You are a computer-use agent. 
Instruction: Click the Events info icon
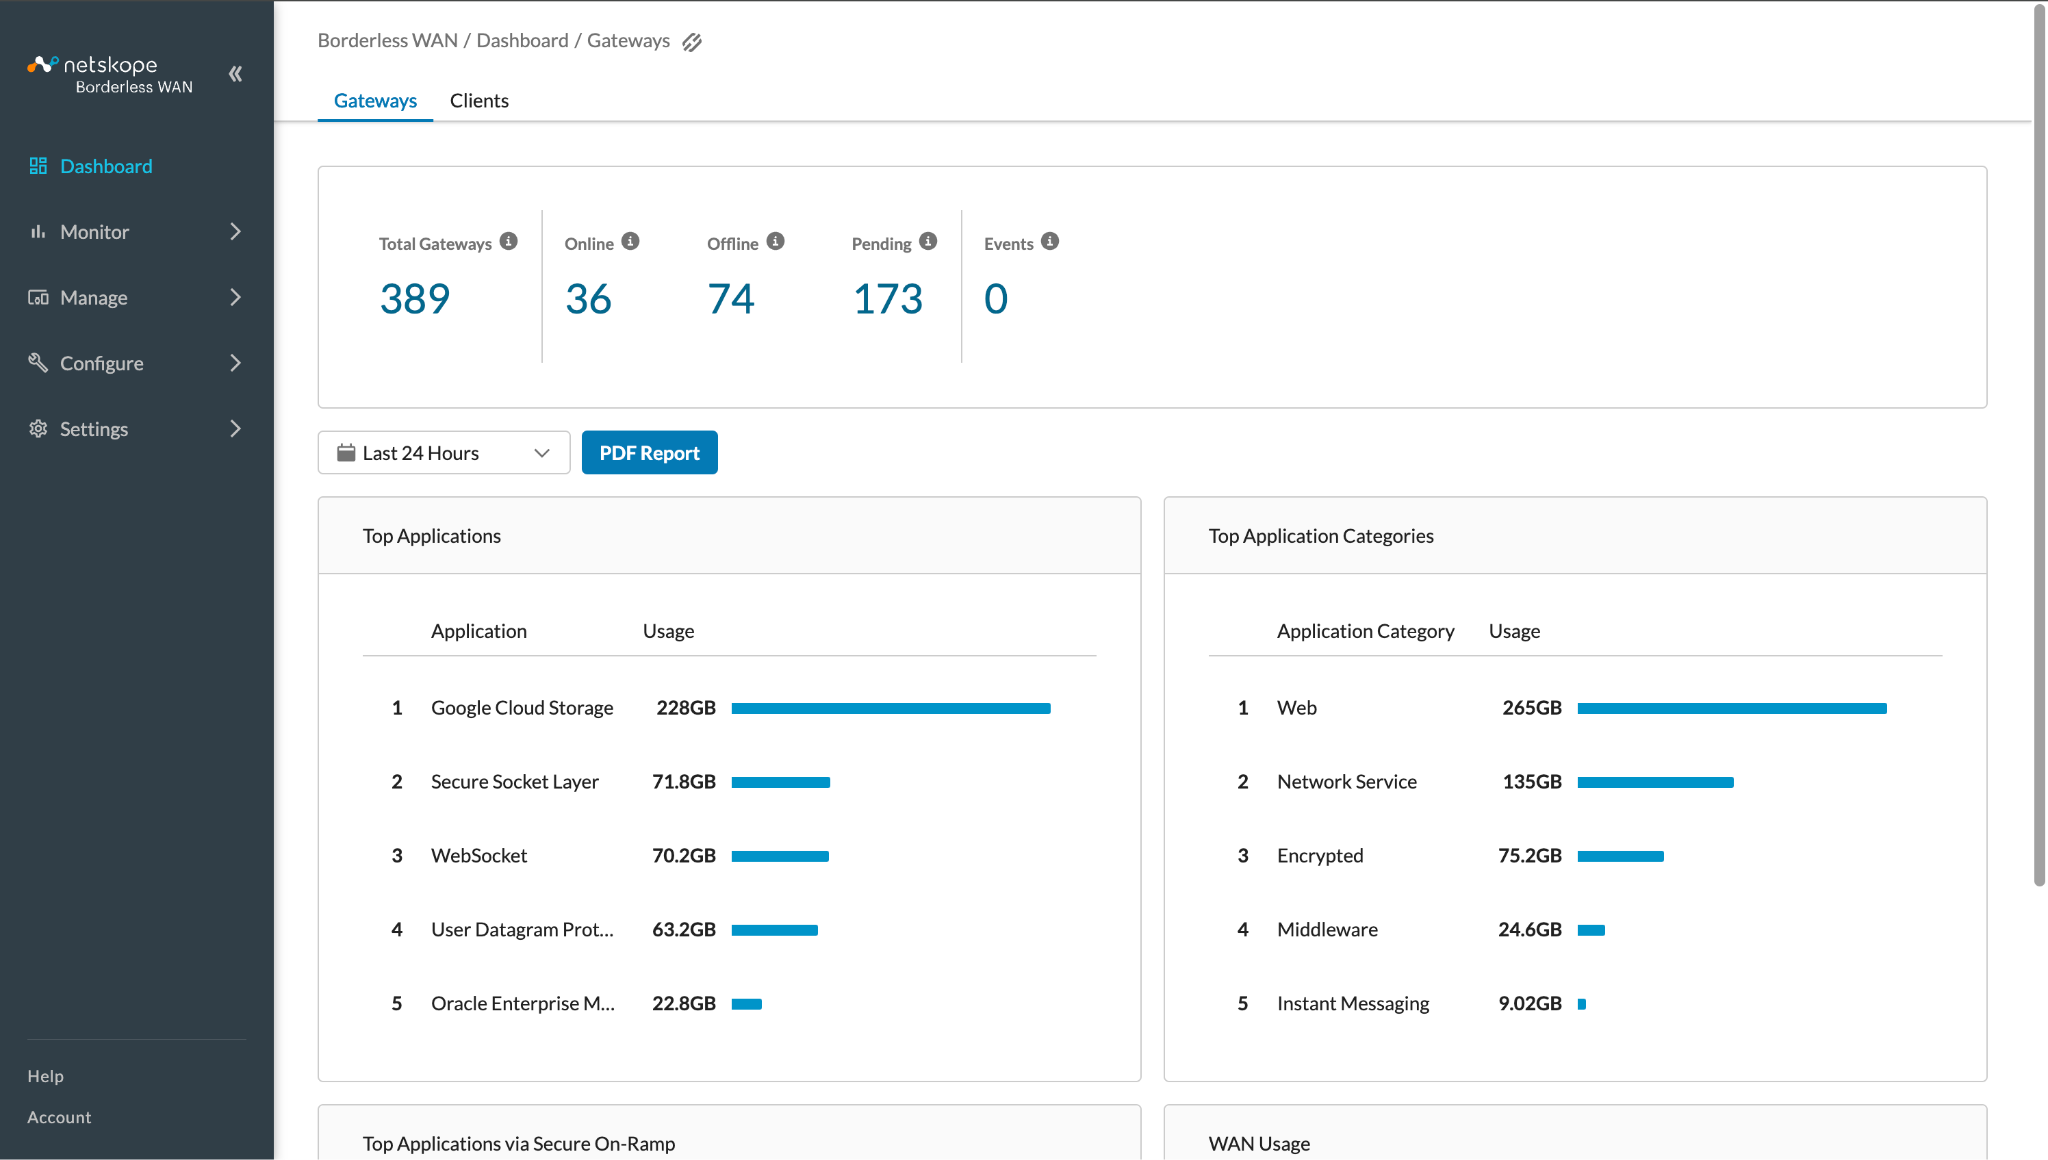(x=1050, y=241)
